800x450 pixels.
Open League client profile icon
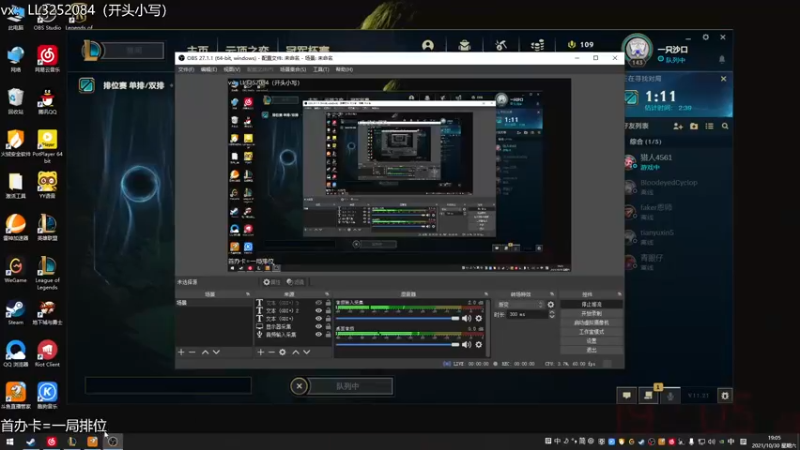coord(428,45)
